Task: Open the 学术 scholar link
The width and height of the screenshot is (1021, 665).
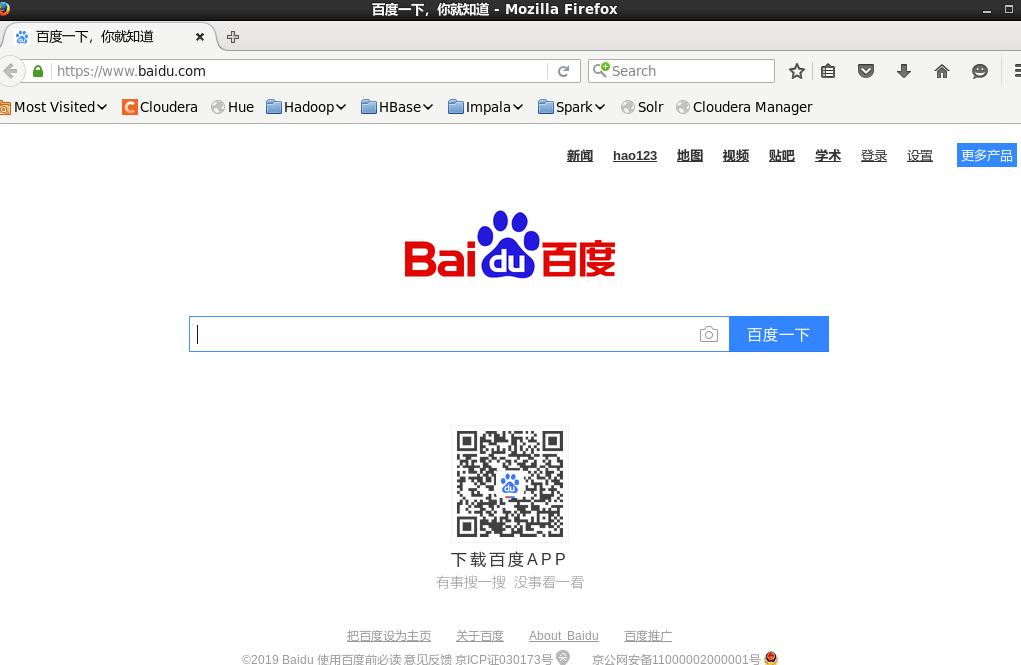Action: pos(828,156)
